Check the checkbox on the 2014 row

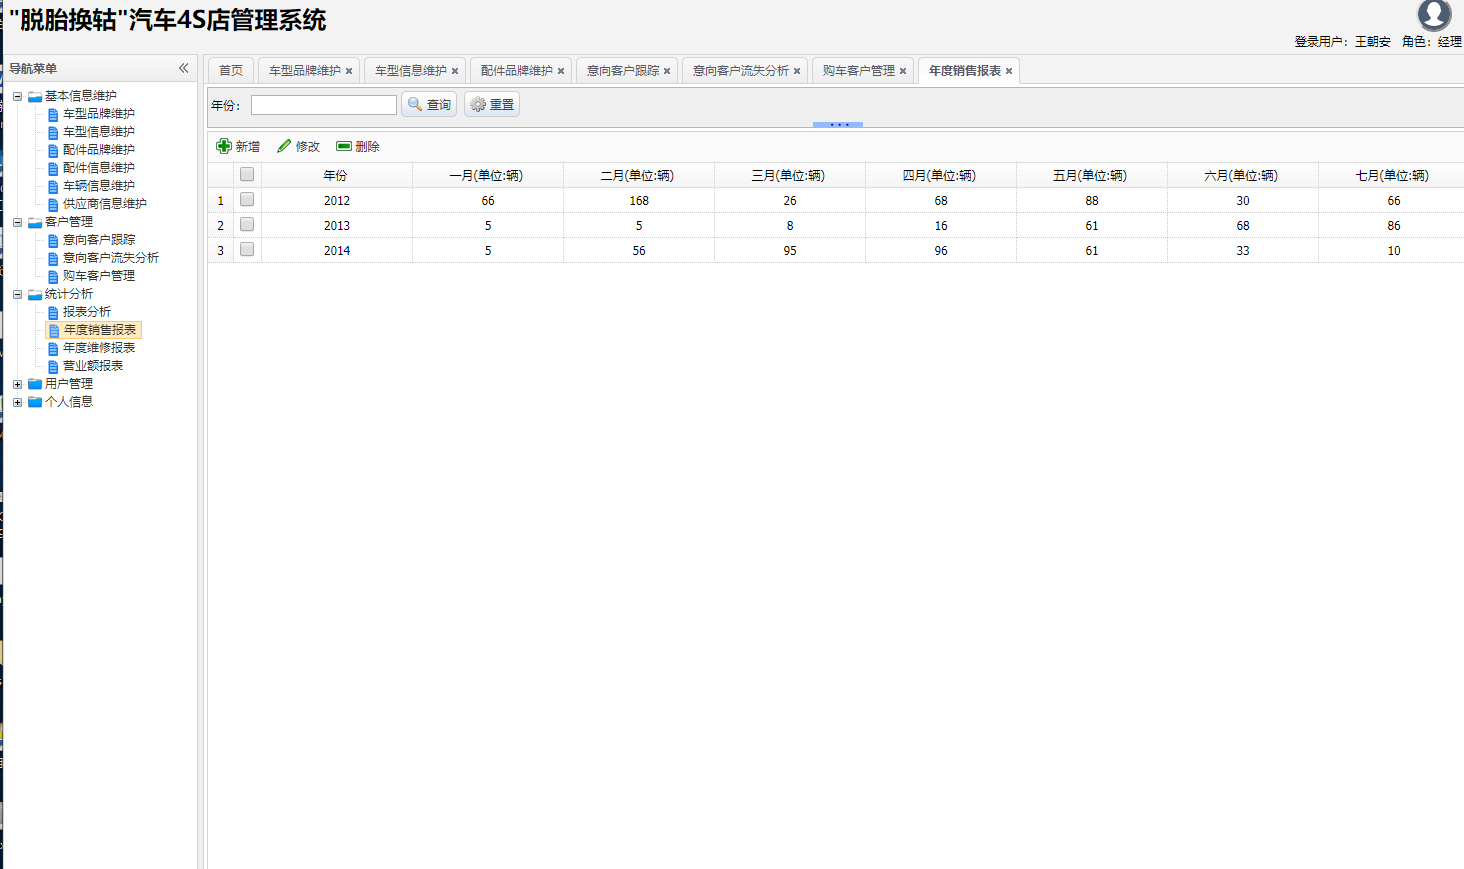click(x=245, y=249)
